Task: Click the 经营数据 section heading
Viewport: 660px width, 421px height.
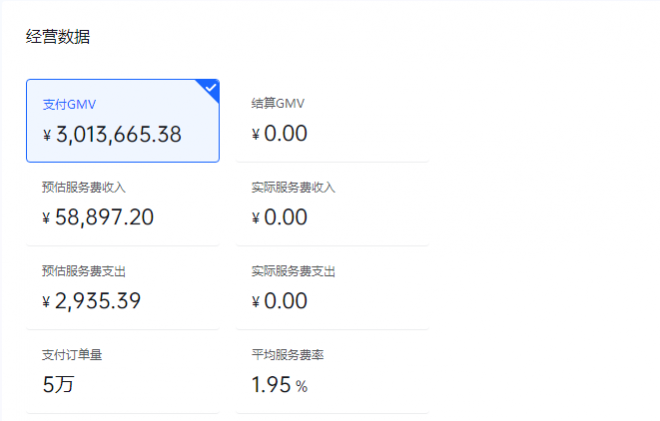Action: [x=58, y=37]
